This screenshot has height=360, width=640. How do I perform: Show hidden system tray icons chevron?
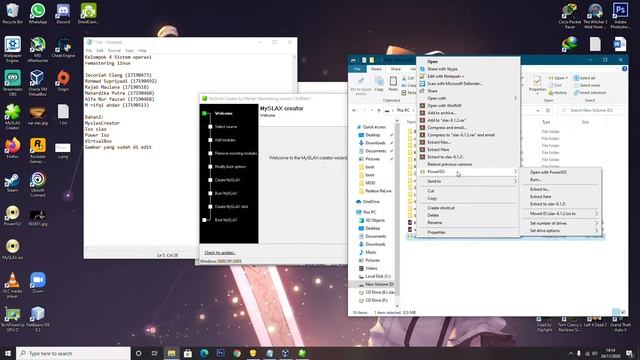[x=571, y=353]
